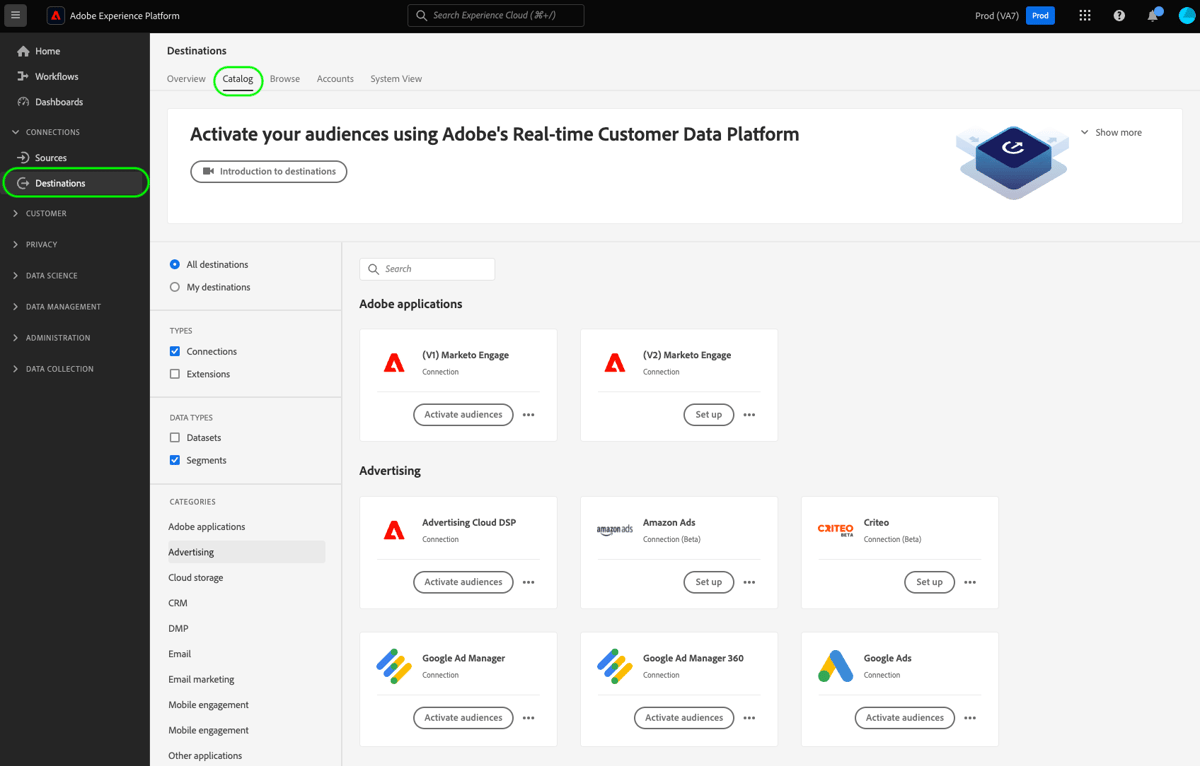Screen dimensions: 1200x766
Task: Click Introduction to destinations button
Action: pos(268,171)
